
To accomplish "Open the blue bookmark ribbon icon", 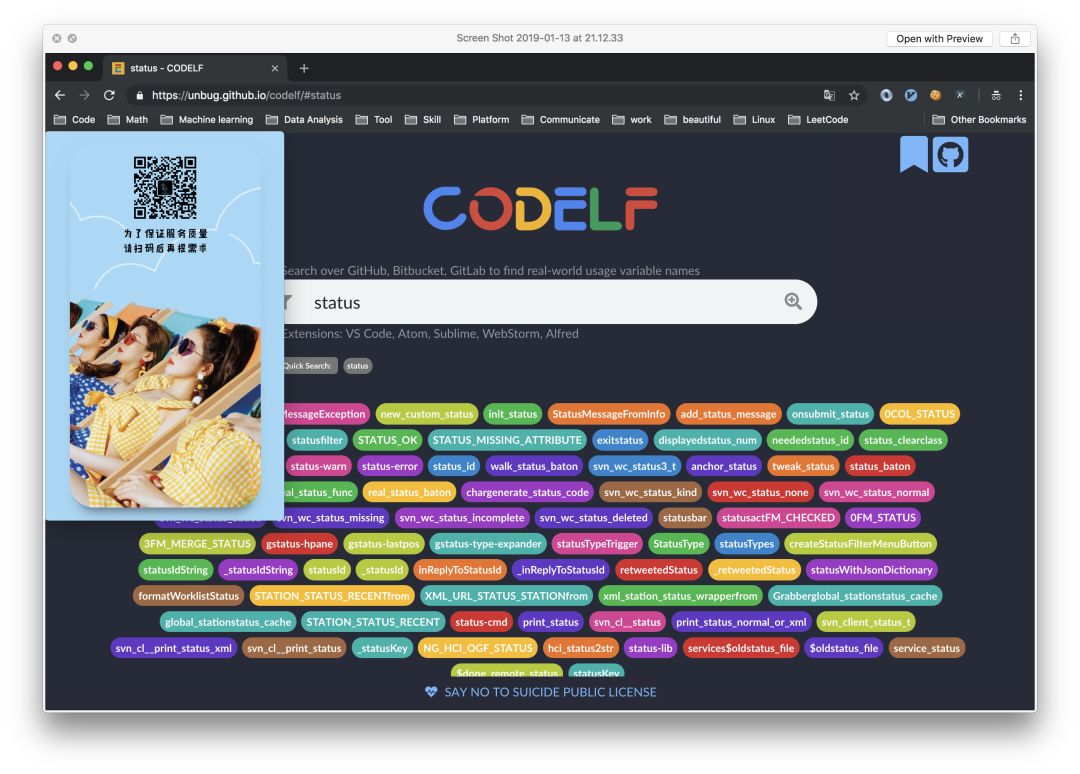I will pos(913,154).
